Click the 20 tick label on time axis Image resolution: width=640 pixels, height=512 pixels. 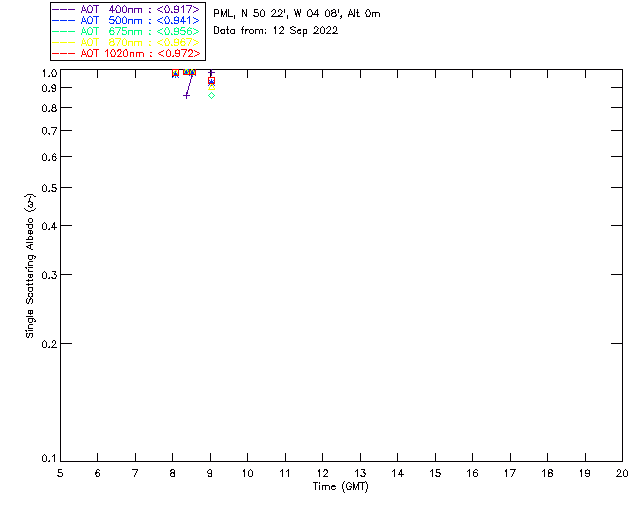[x=622, y=472]
